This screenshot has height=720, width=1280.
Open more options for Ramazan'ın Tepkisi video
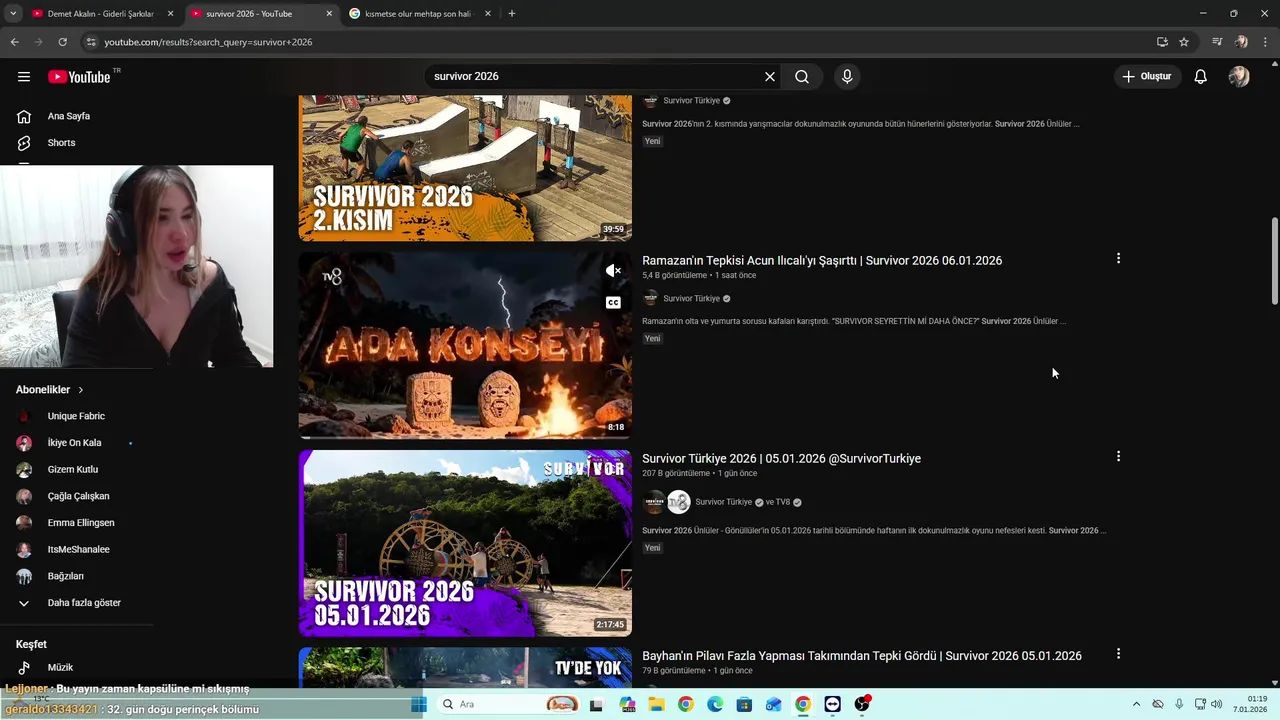1118,259
